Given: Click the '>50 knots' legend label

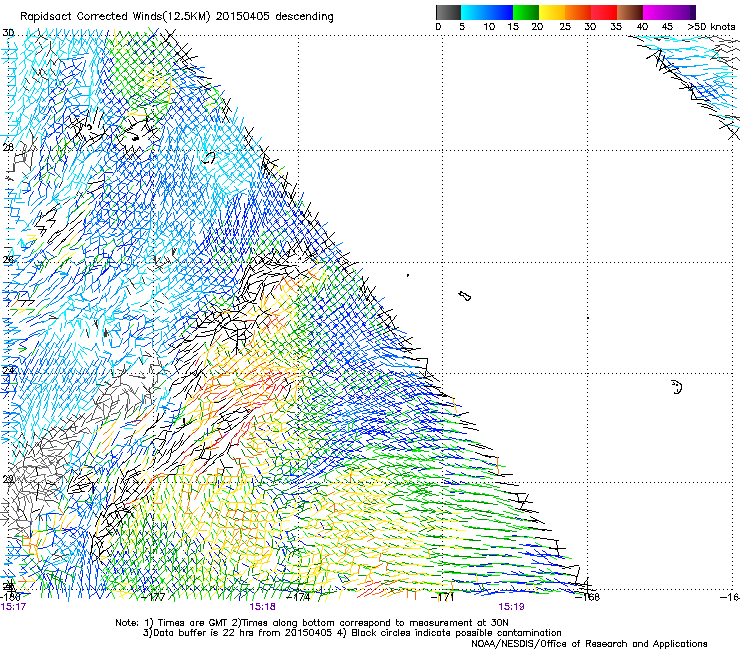Looking at the screenshot, I should [711, 27].
